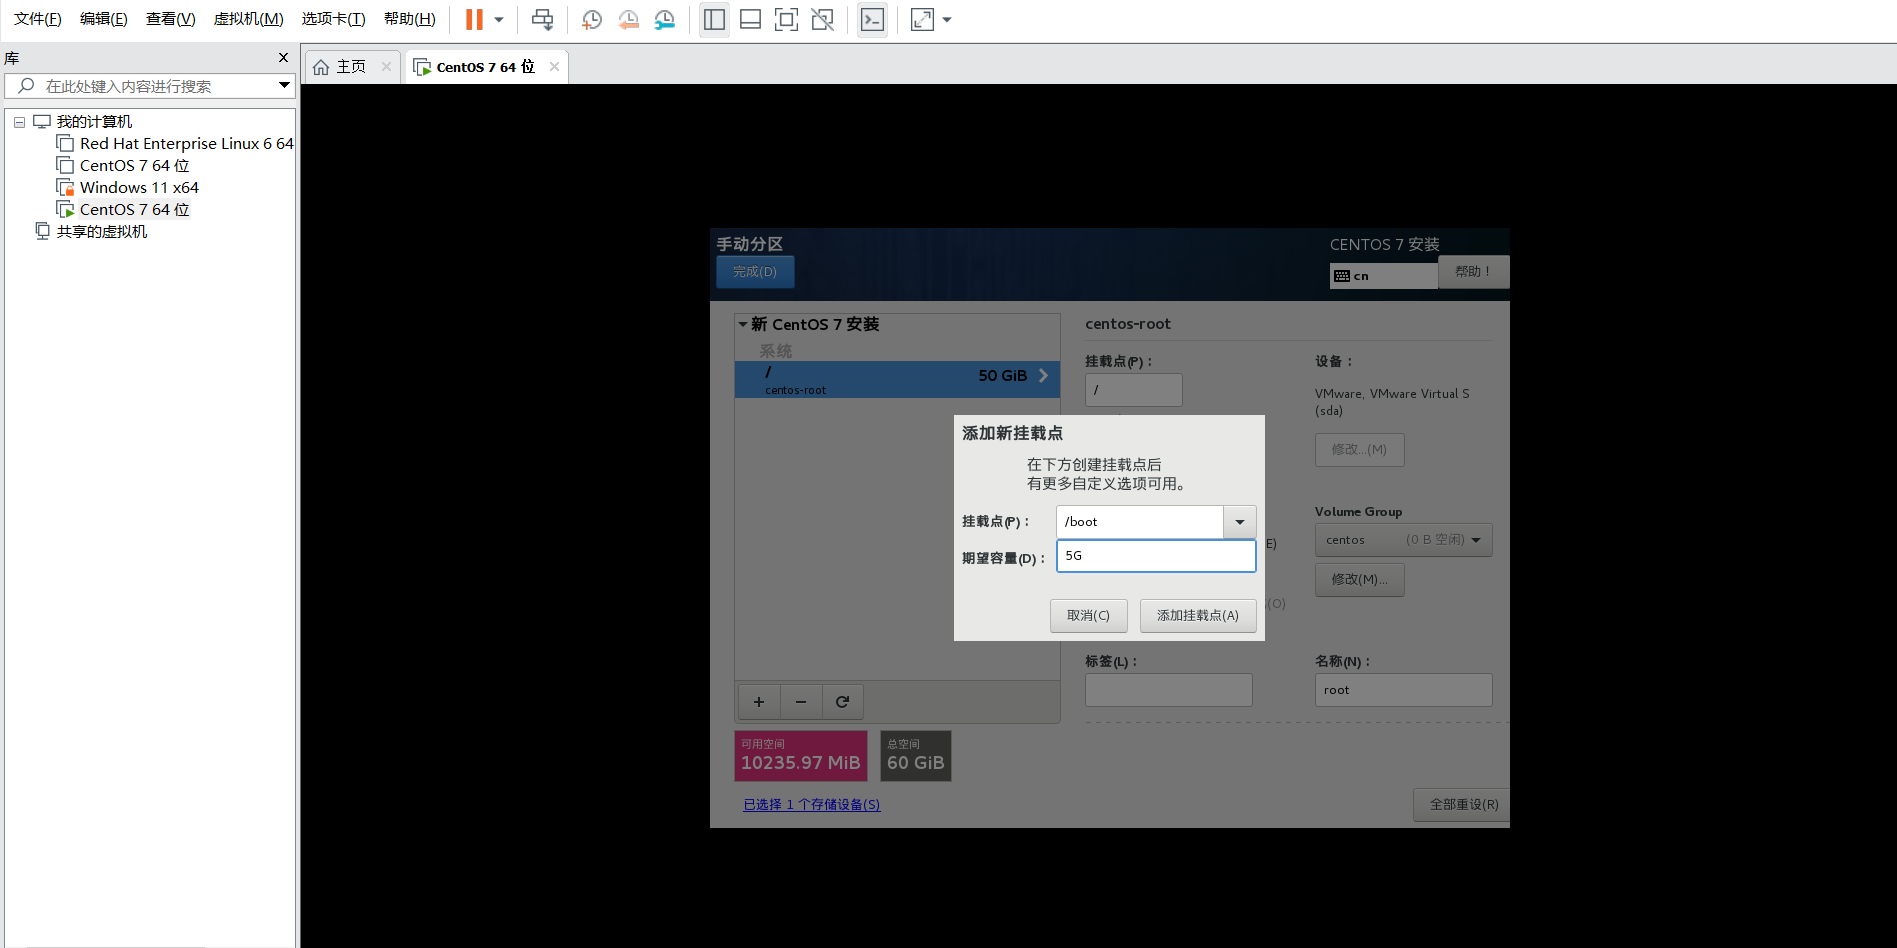Click the background 挂载点 field showing /
This screenshot has height=948, width=1897.
1133,390
